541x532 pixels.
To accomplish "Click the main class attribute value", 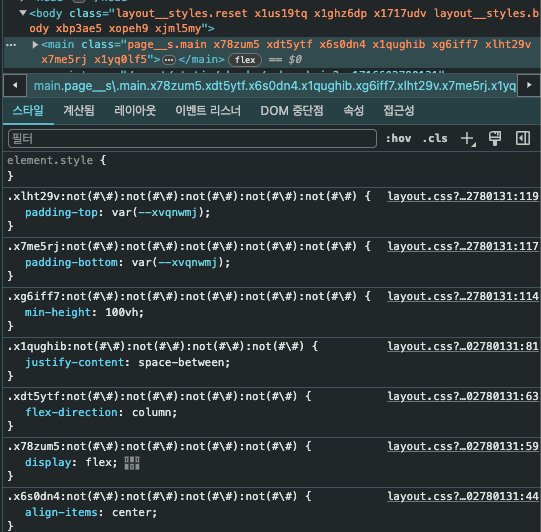I will [x=286, y=52].
